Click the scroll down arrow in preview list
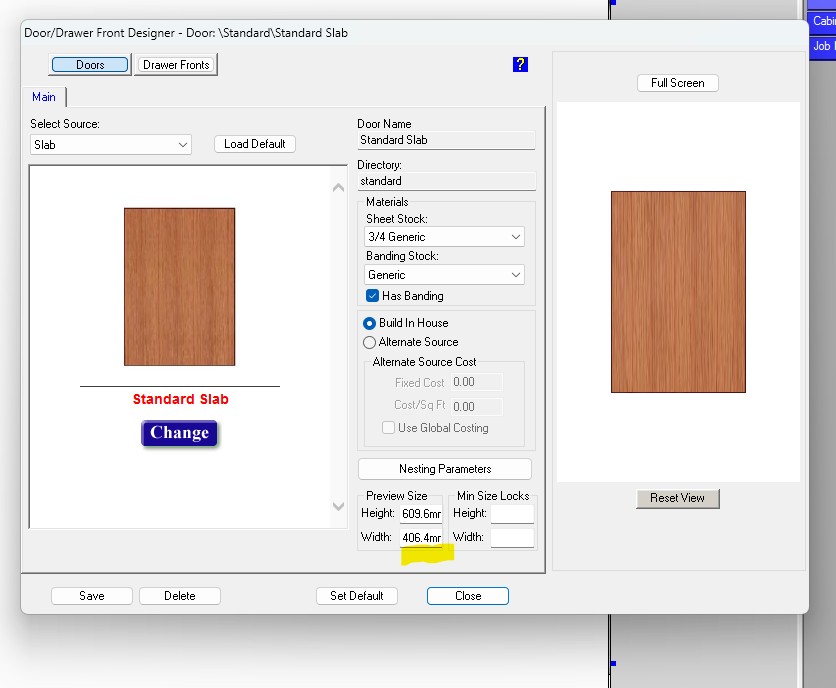The width and height of the screenshot is (836, 688). [338, 507]
